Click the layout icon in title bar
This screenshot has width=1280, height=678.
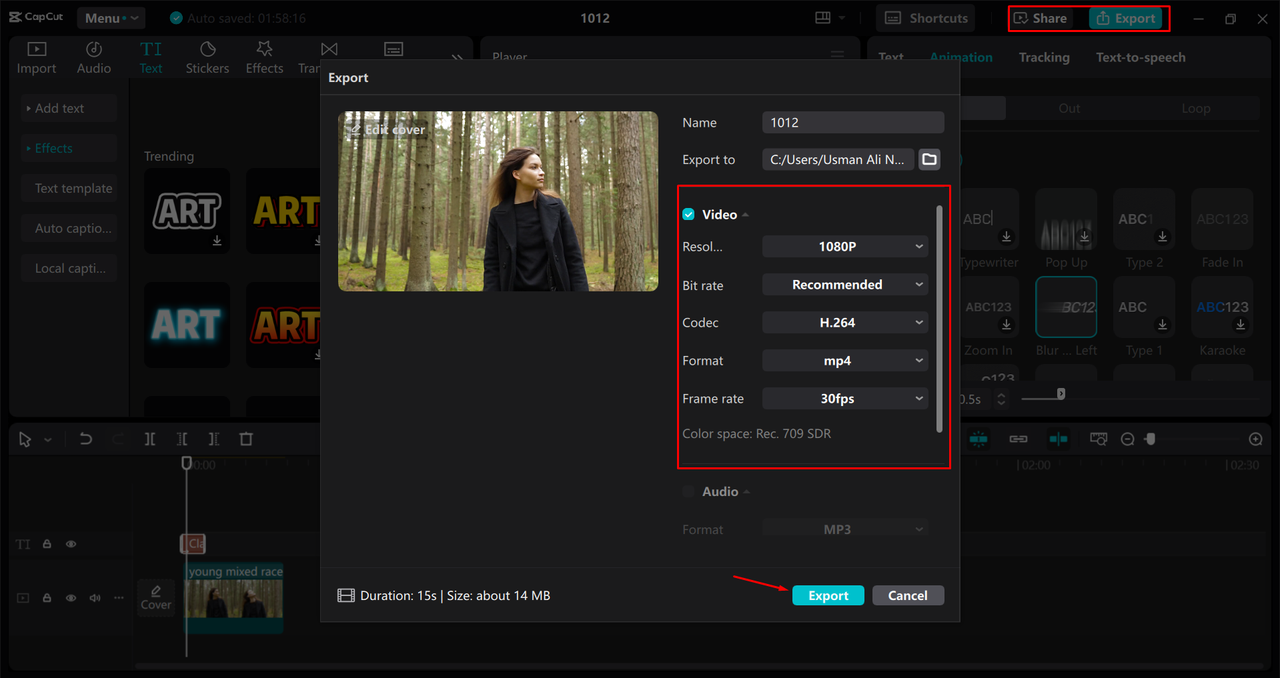click(823, 18)
